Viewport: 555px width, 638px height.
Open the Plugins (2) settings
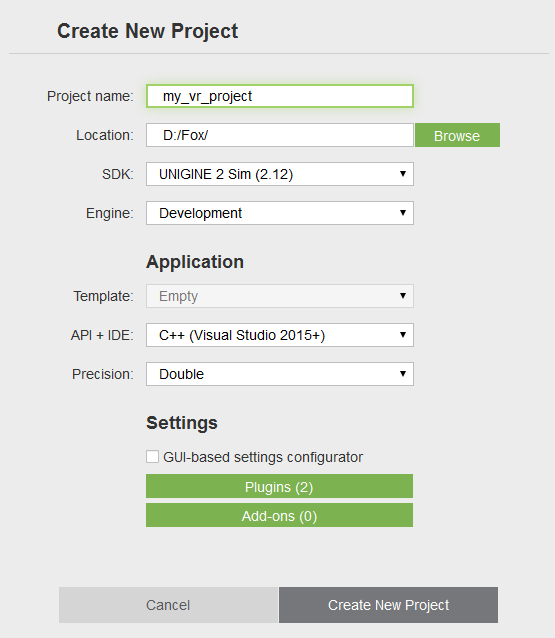point(280,486)
